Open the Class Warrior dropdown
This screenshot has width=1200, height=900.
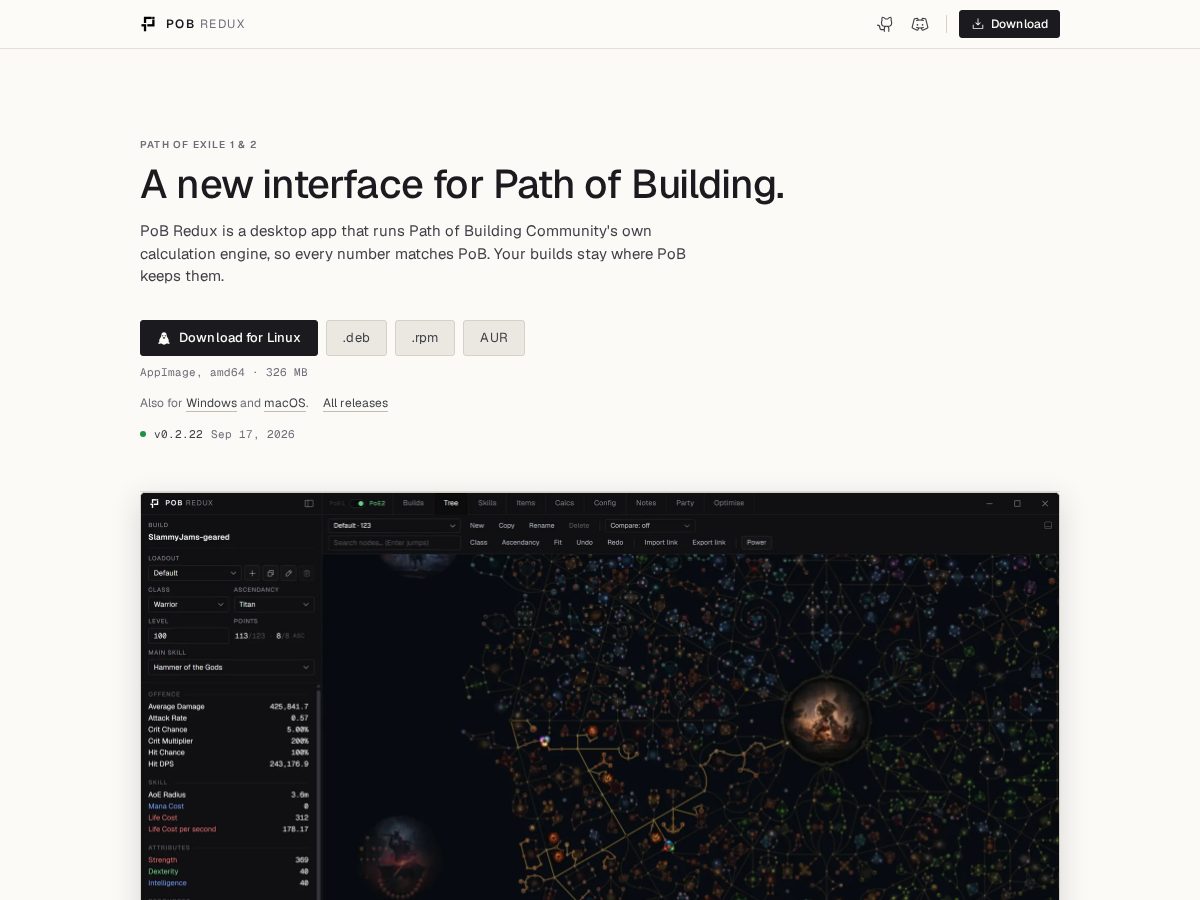click(x=189, y=605)
